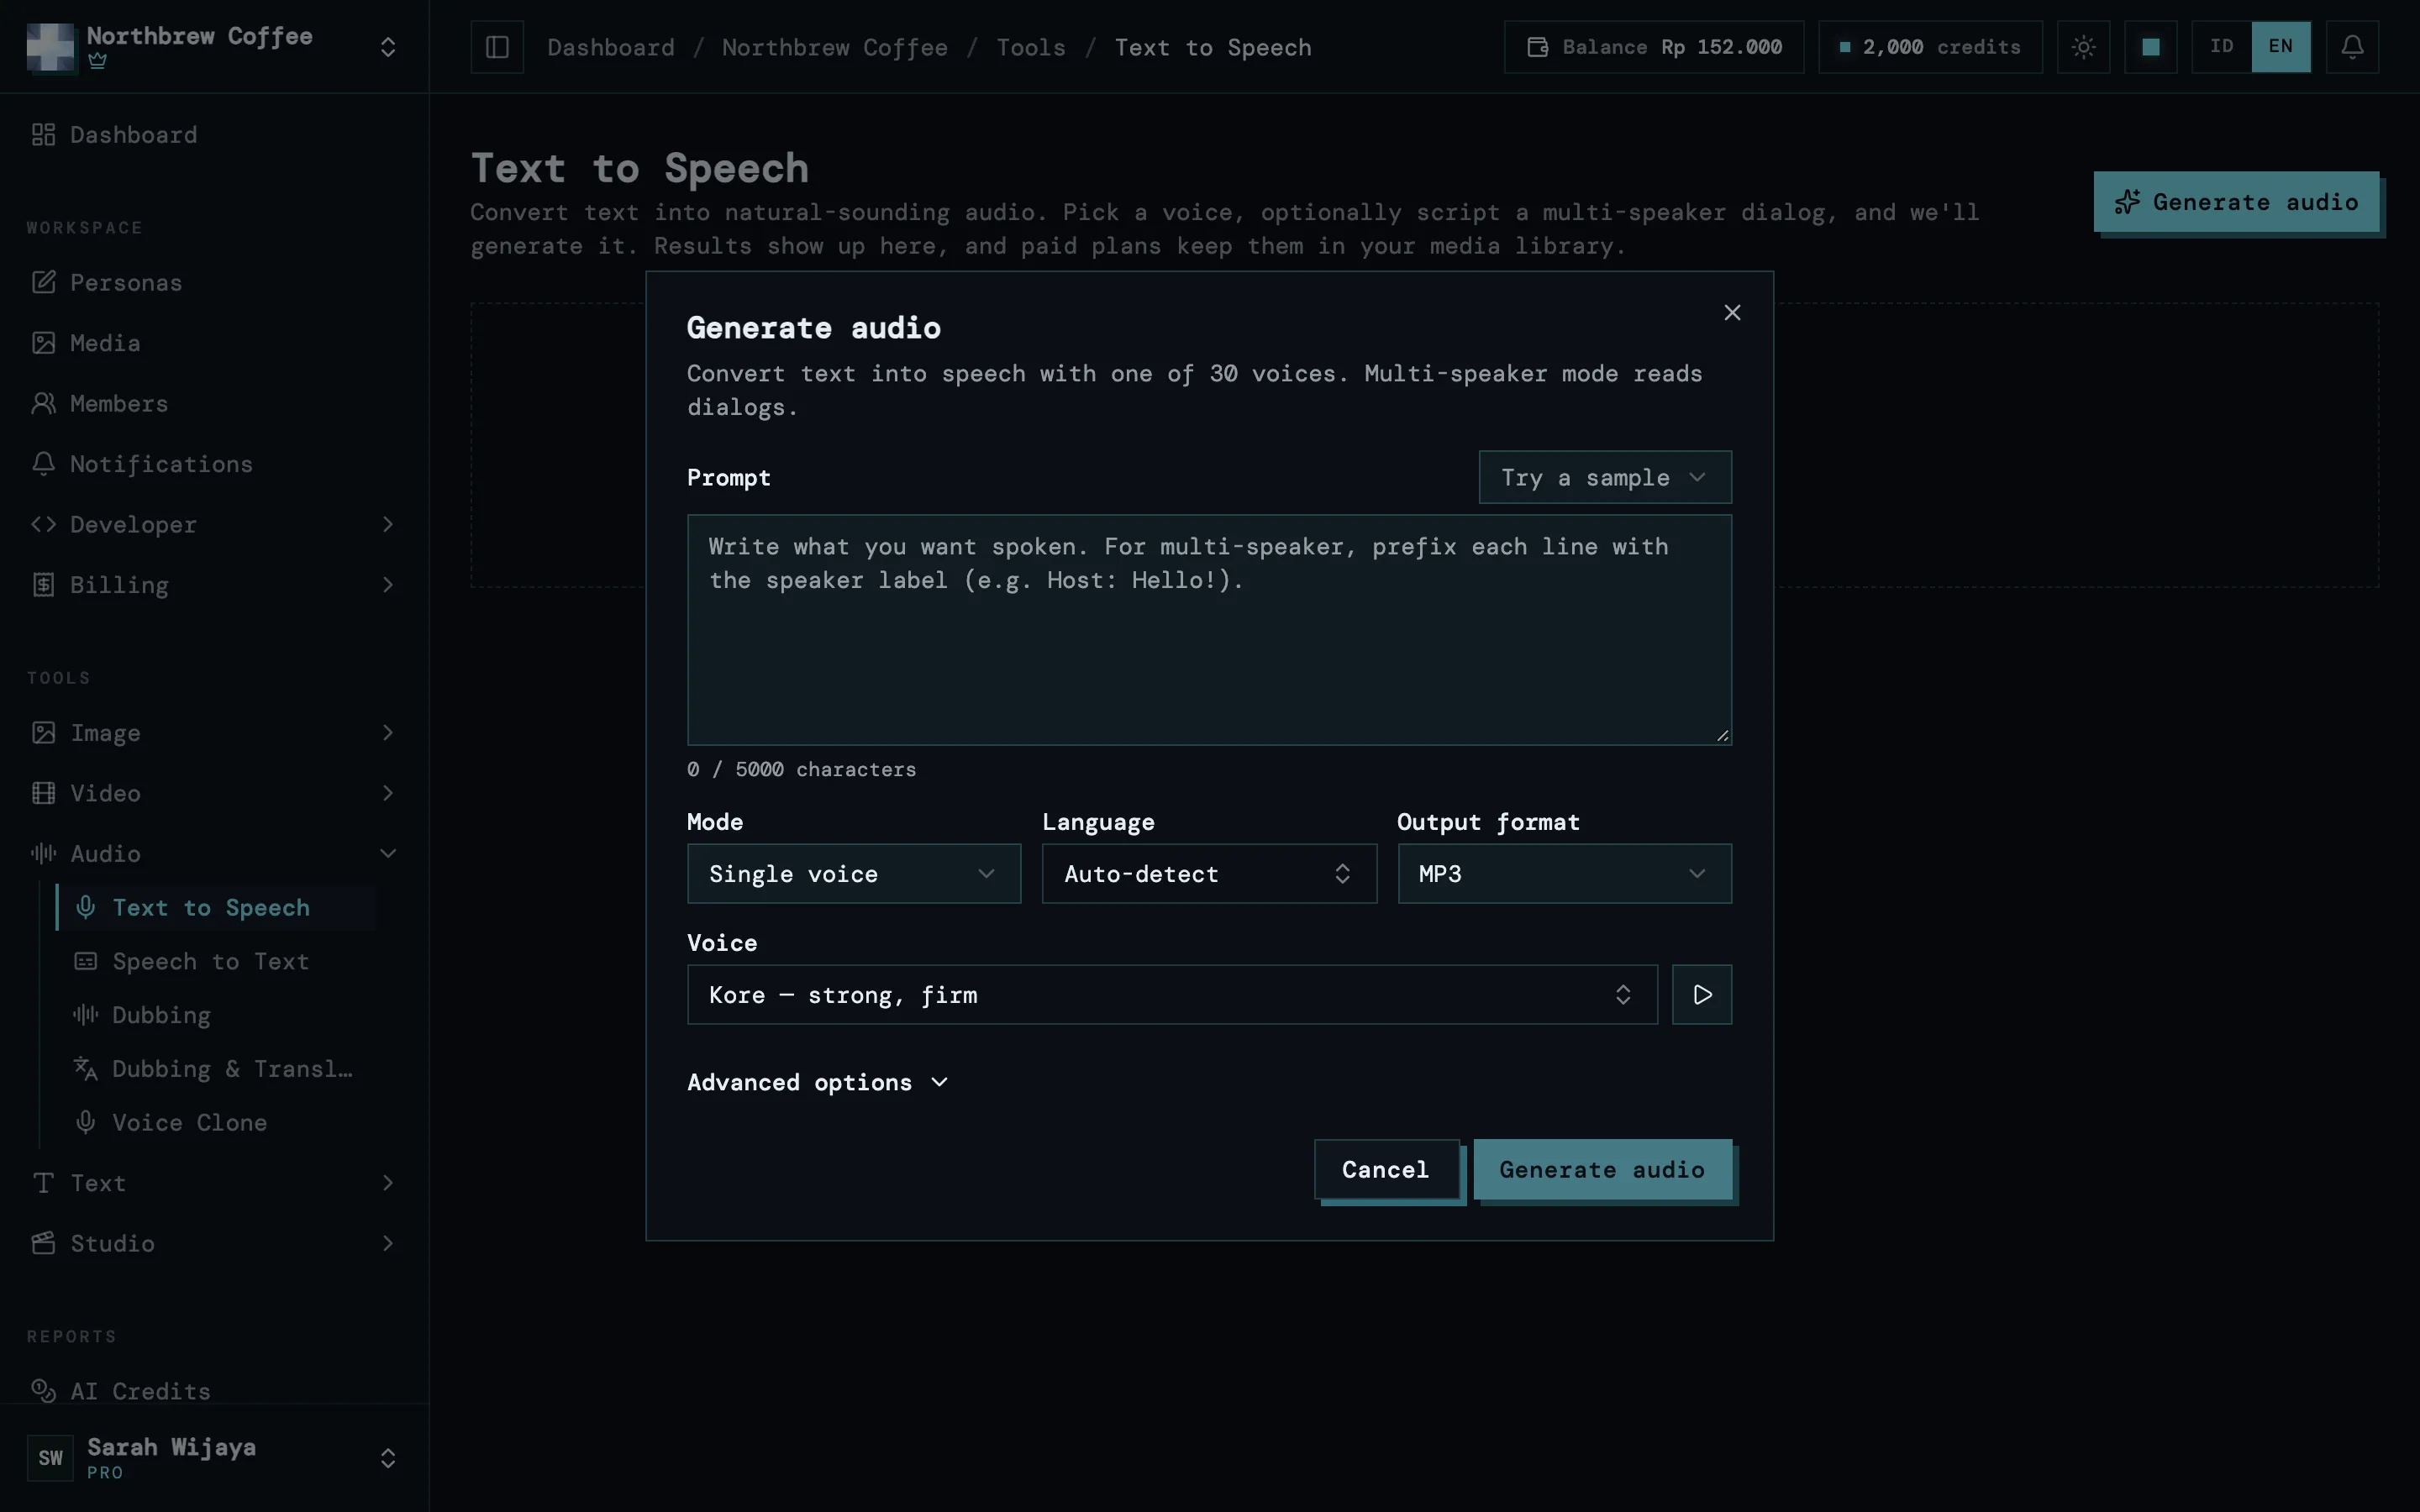2420x1512 pixels.
Task: Open Dashboard in the sidebar
Action: point(214,135)
